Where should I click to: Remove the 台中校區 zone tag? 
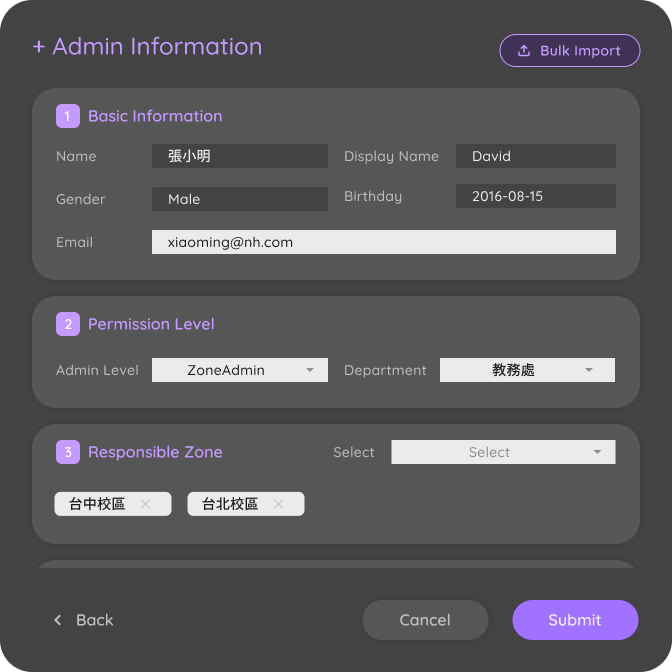(145, 504)
